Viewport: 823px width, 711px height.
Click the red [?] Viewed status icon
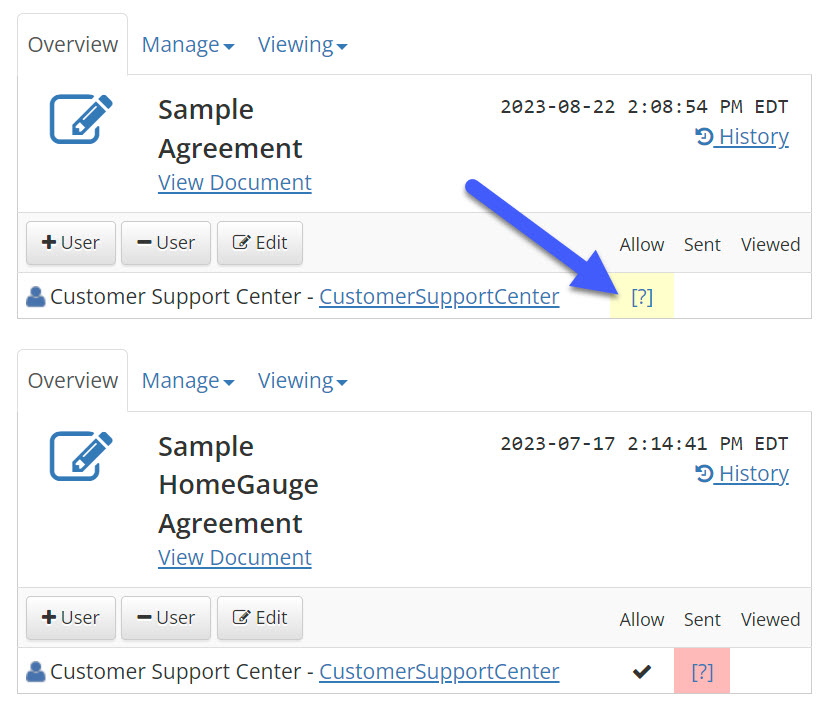click(x=701, y=672)
